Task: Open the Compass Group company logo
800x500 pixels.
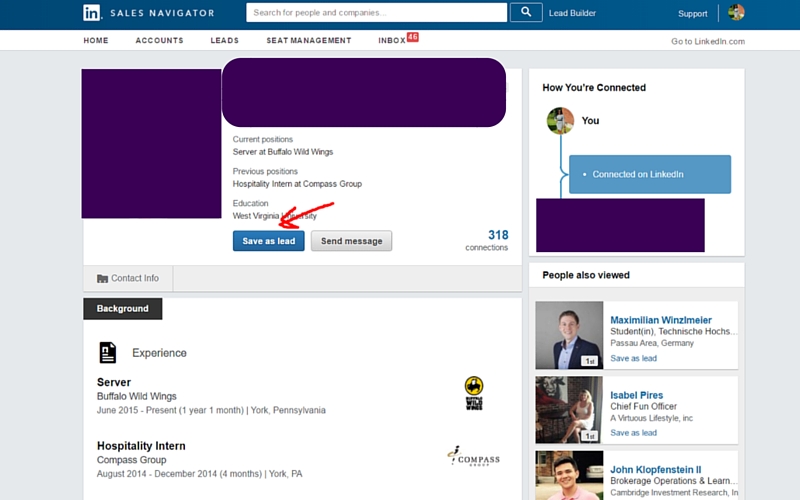Action: pyautogui.click(x=473, y=456)
